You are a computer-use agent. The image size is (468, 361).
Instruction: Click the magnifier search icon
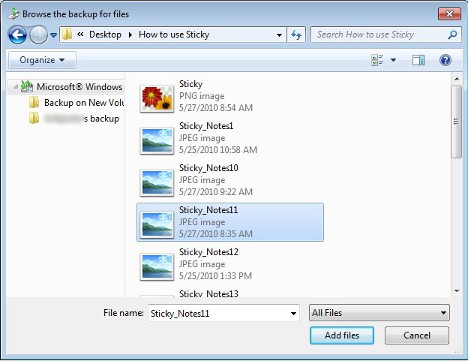452,34
